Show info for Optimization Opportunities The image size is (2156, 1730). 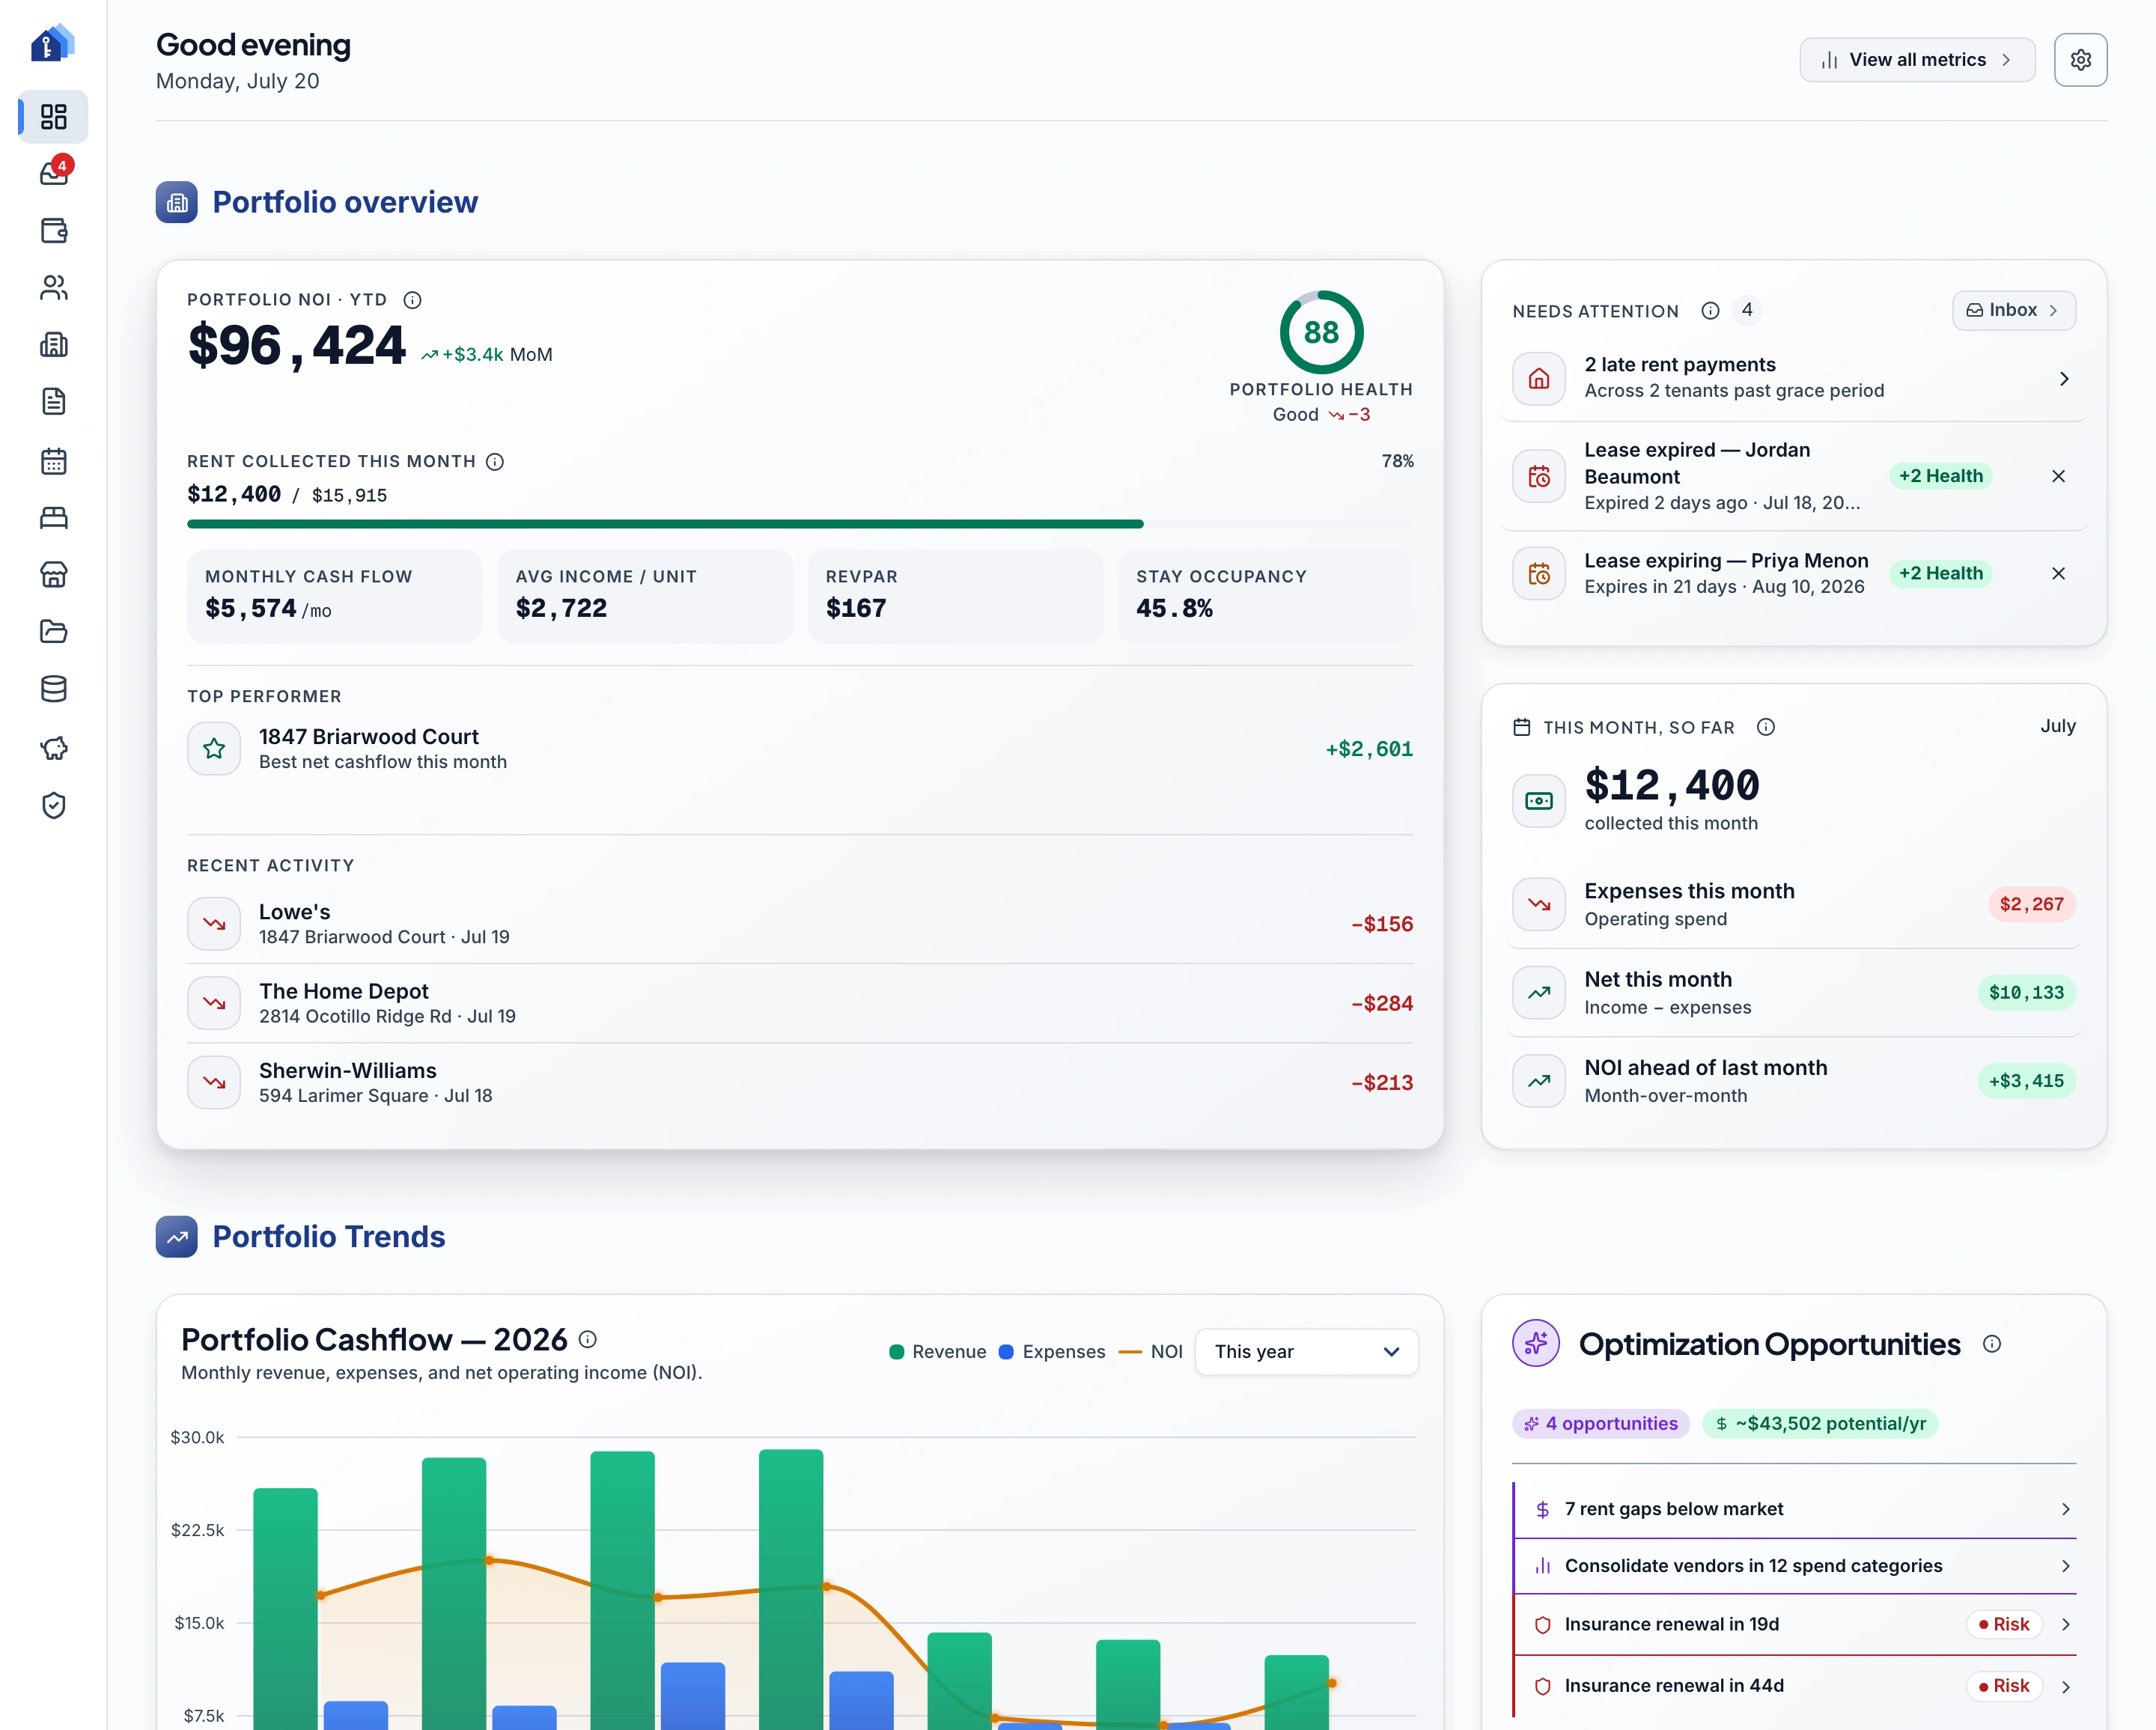pos(1992,1344)
